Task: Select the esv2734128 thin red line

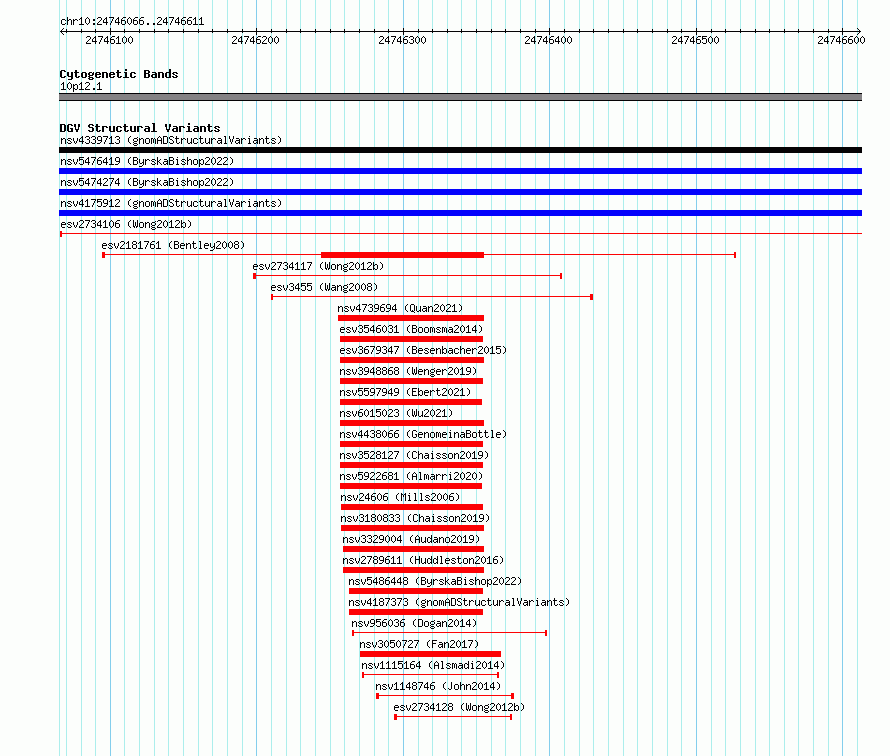Action: point(453,717)
